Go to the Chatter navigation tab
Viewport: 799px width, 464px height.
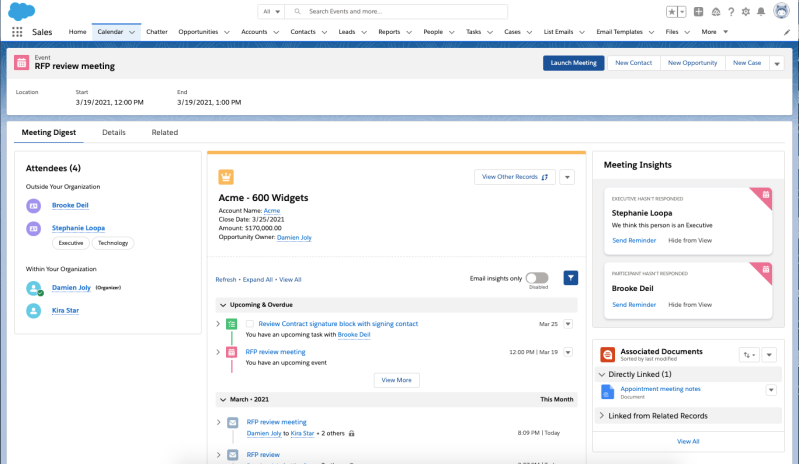tap(157, 32)
